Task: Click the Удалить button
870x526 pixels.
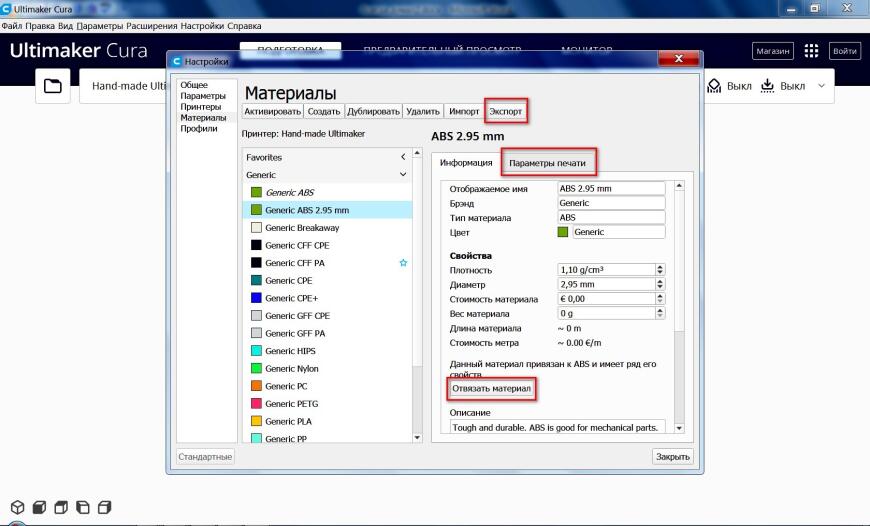Action: (x=423, y=112)
